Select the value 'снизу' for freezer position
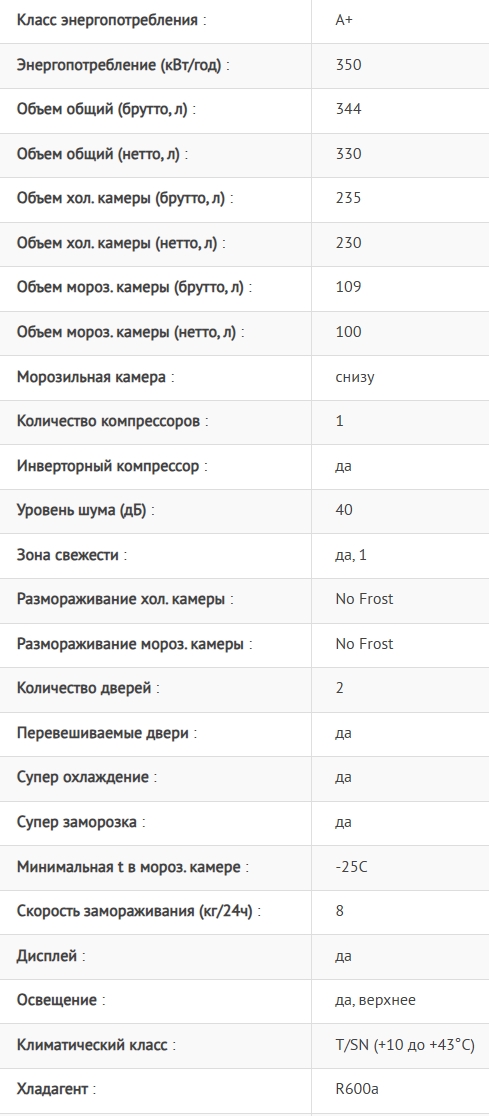The height and width of the screenshot is (1116, 489). tap(354, 377)
